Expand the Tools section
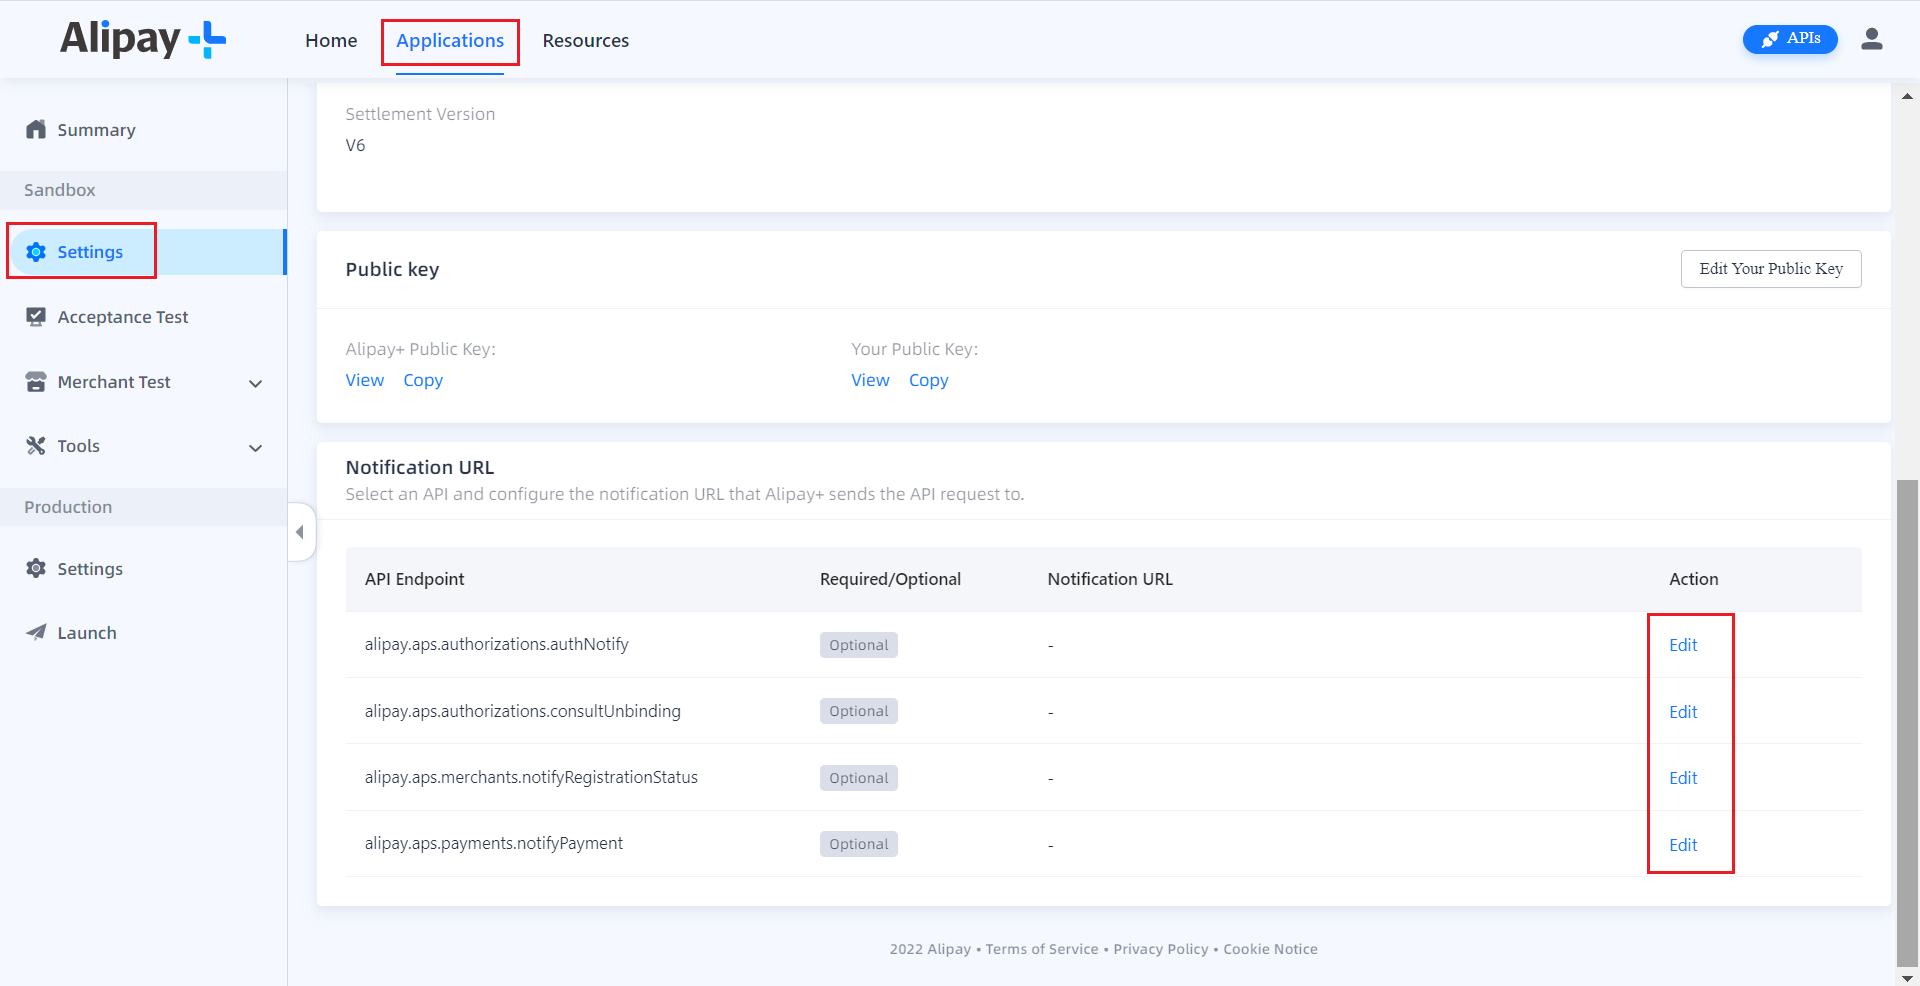 point(256,448)
